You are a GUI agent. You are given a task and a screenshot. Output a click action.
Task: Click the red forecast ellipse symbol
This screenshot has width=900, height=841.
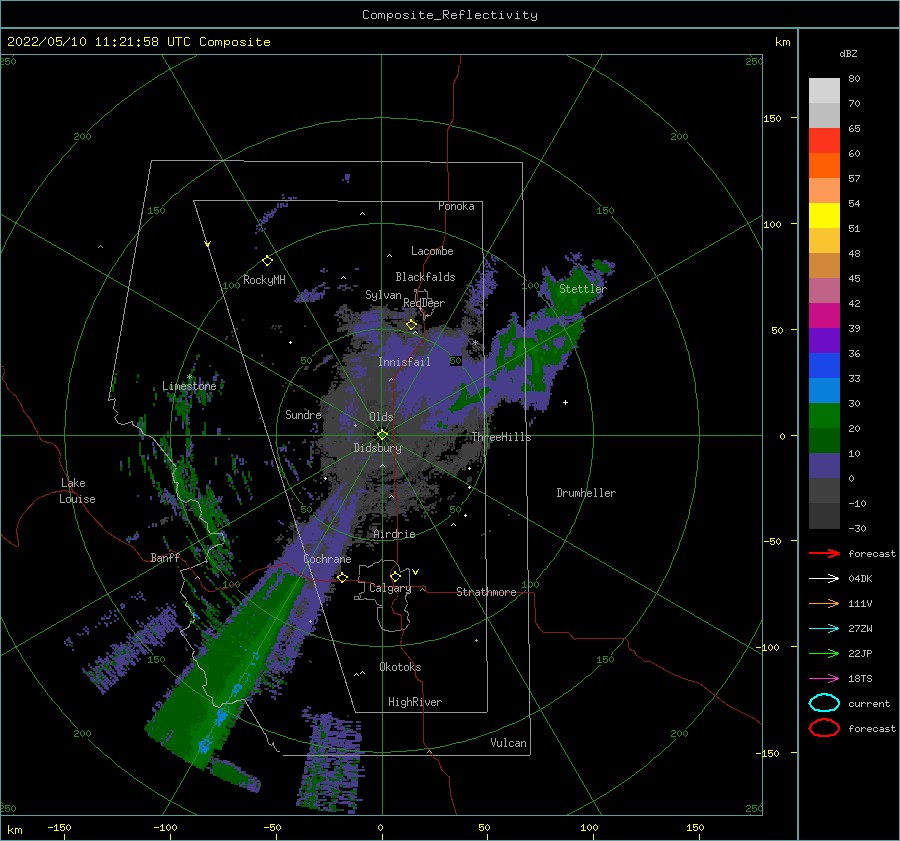824,728
